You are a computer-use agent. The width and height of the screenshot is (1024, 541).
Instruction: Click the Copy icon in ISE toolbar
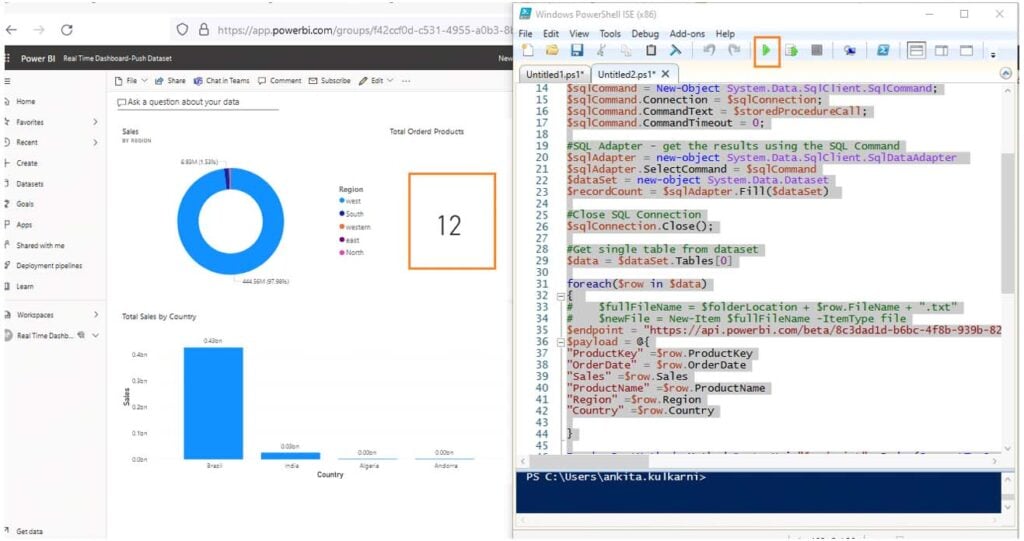(626, 50)
